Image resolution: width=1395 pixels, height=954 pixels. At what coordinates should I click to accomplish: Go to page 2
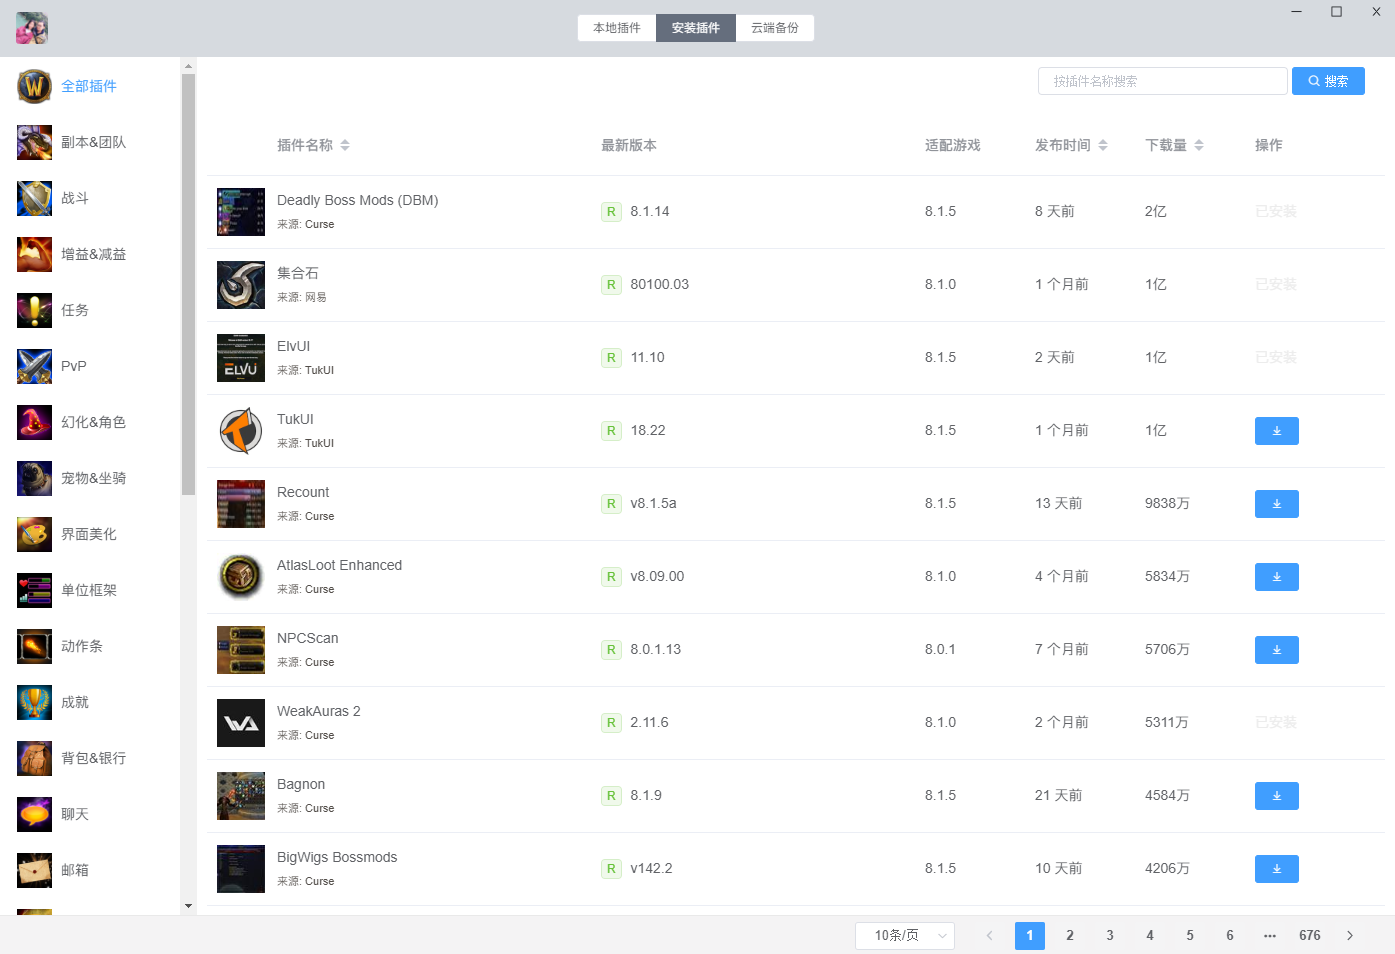pos(1070,936)
